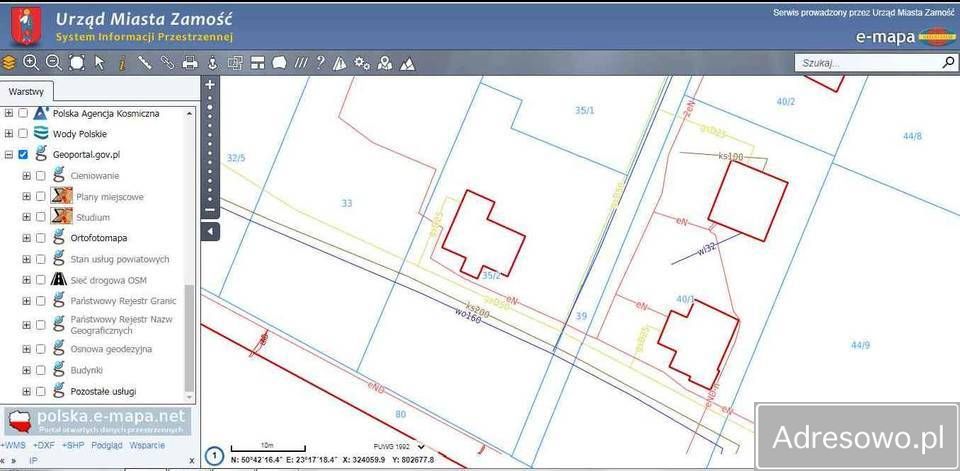The height and width of the screenshot is (471, 960).
Task: Click the +SHP link
Action: tap(73, 445)
